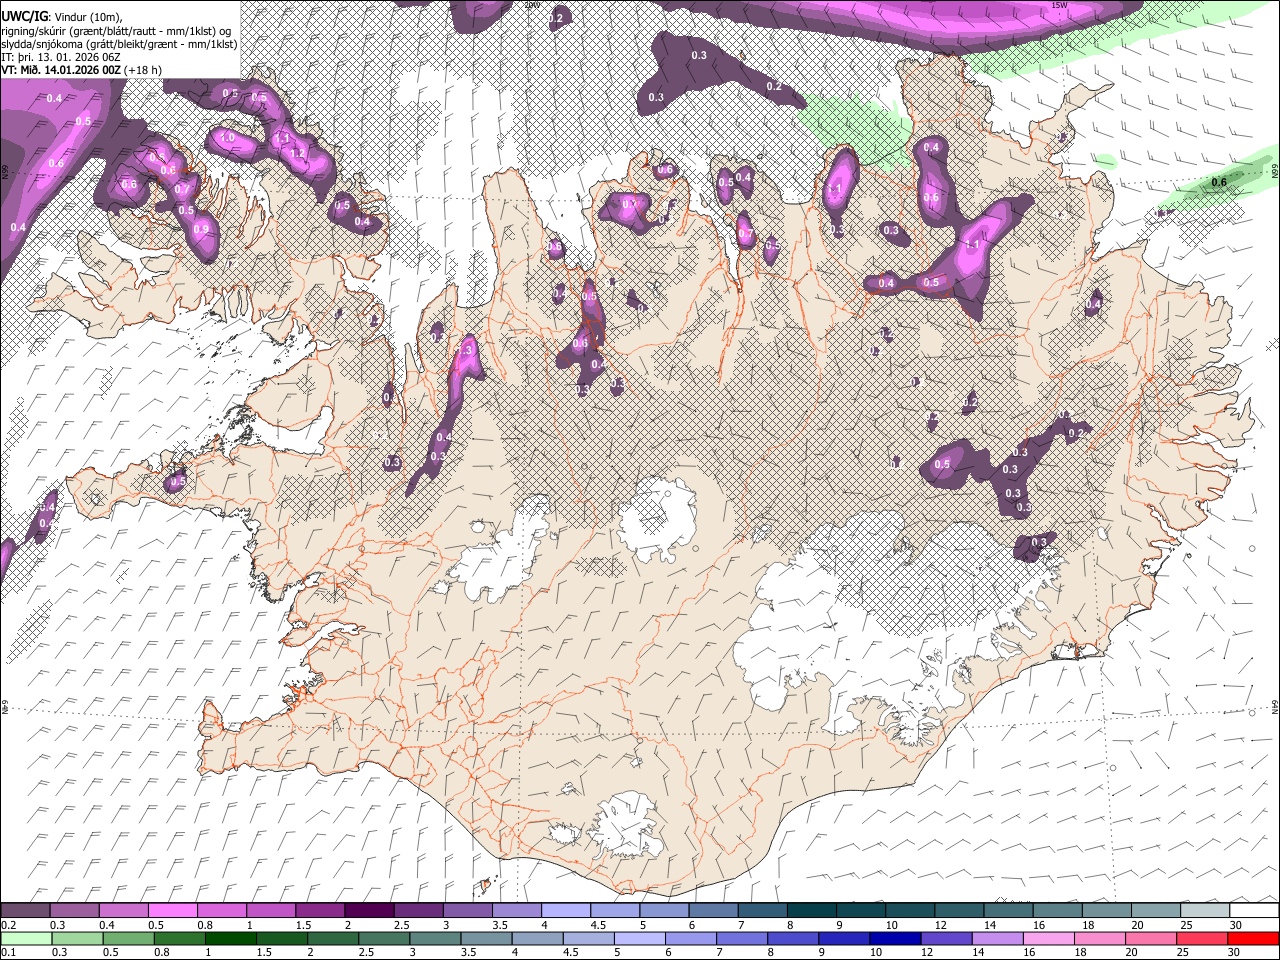Click the '0.1' label in the green legend
This screenshot has width=1280, height=960.
coord(8,952)
